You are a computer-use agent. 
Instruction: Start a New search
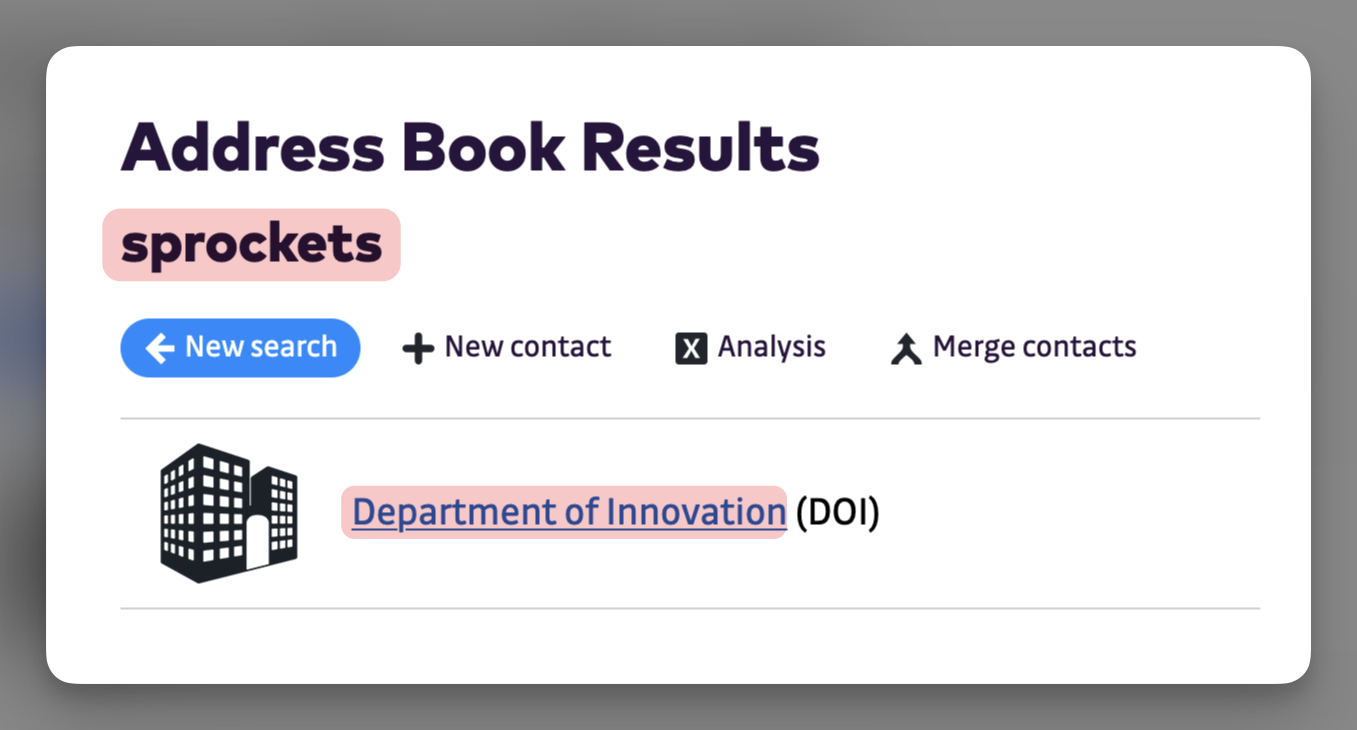tap(260, 347)
